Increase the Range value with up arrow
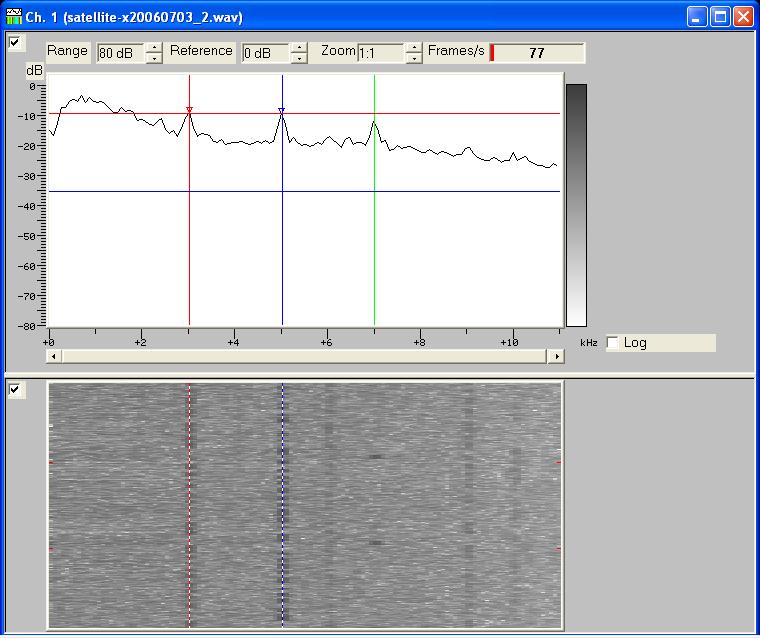Image resolution: width=760 pixels, height=638 pixels. pyautogui.click(x=154, y=47)
